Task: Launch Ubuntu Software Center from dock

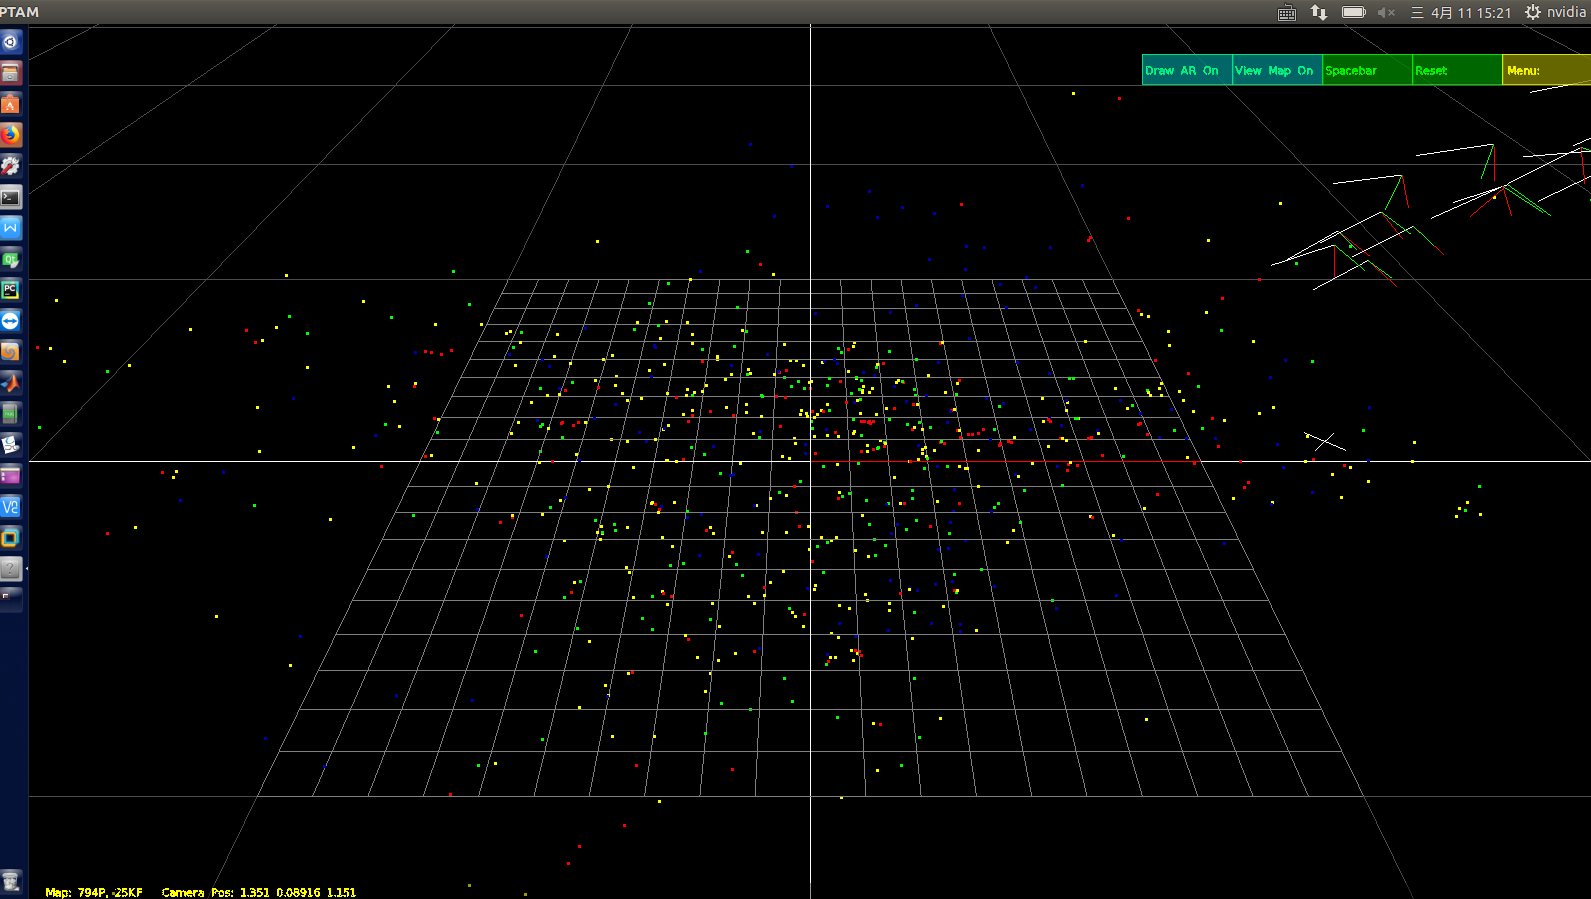Action: click(x=10, y=104)
